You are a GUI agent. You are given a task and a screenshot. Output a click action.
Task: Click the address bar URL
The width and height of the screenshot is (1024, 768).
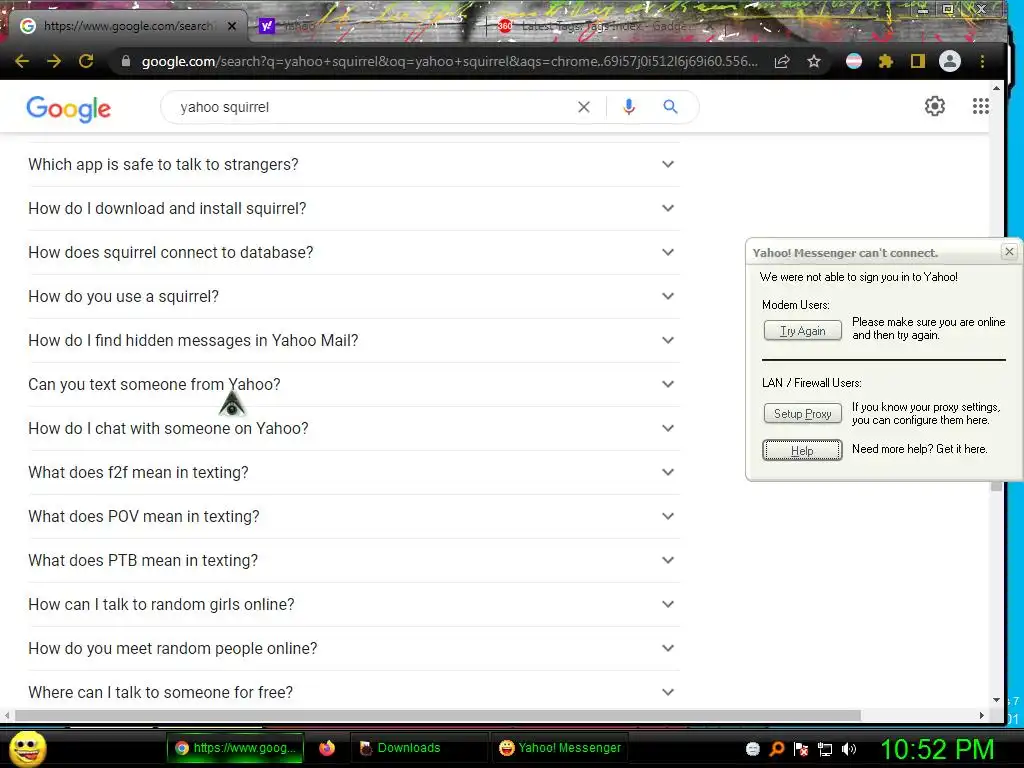tap(449, 61)
